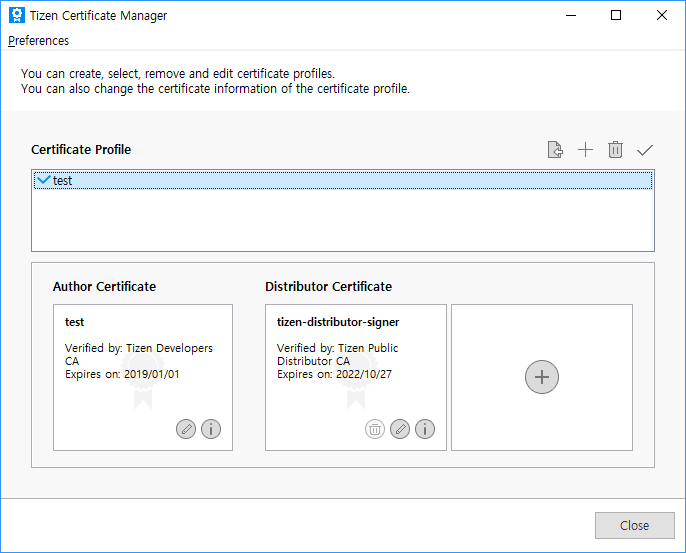Image resolution: width=686 pixels, height=553 pixels.
Task: Import a certificate profile
Action: tap(555, 150)
